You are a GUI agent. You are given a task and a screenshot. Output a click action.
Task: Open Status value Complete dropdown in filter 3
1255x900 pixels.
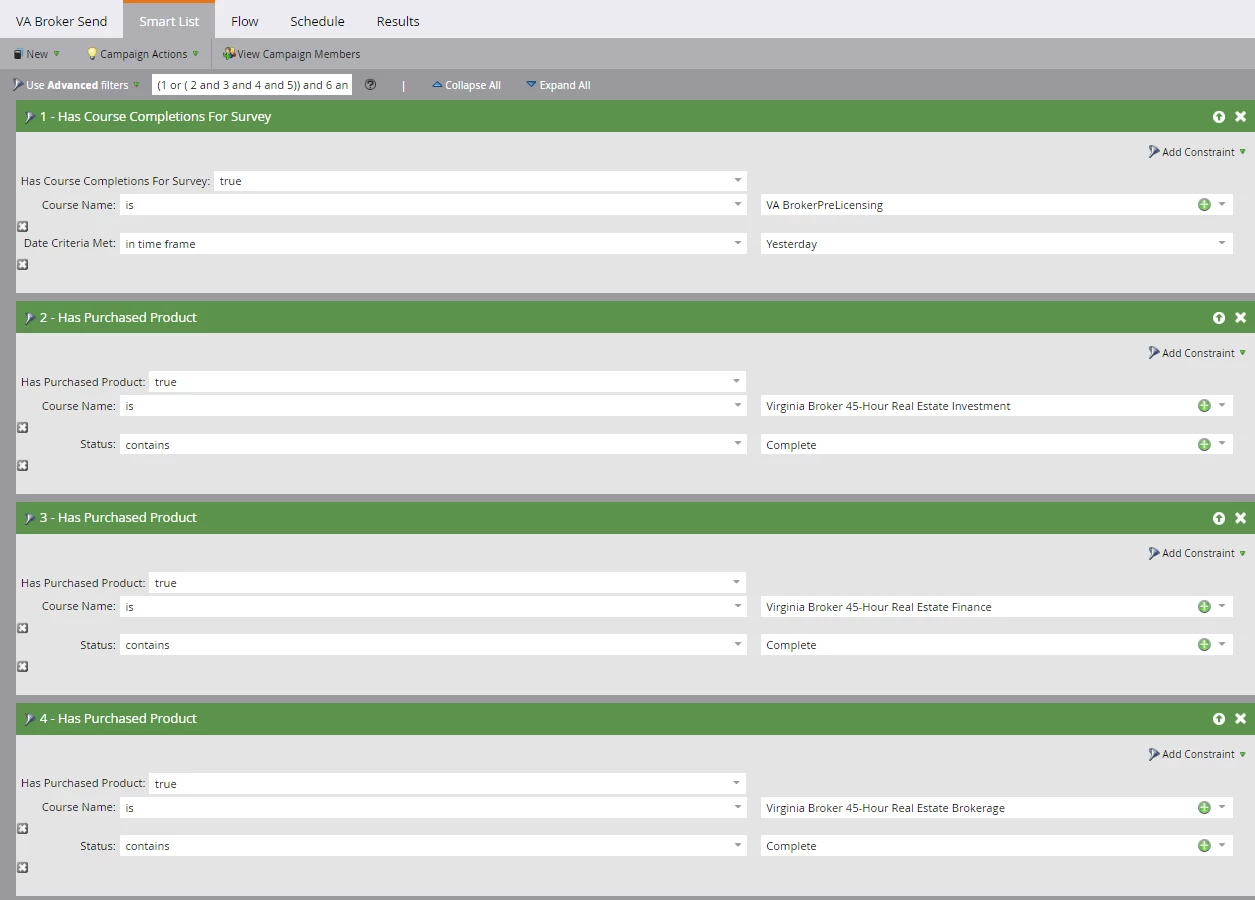click(1222, 645)
